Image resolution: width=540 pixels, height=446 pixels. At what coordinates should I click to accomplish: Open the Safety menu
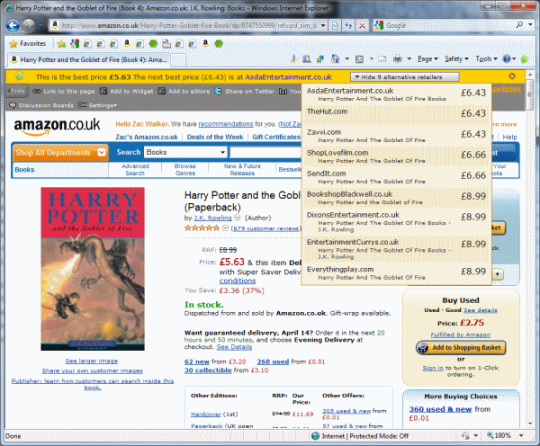[456, 59]
